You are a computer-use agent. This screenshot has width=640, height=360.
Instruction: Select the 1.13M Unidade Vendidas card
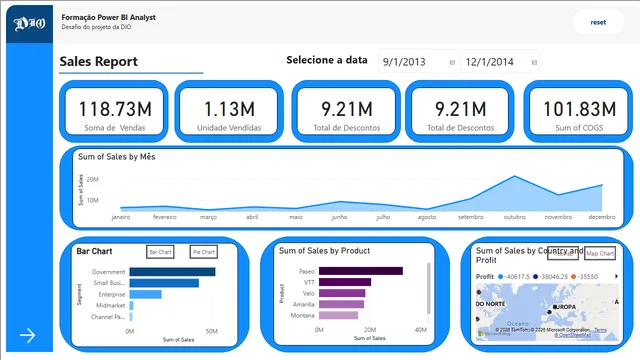point(229,111)
